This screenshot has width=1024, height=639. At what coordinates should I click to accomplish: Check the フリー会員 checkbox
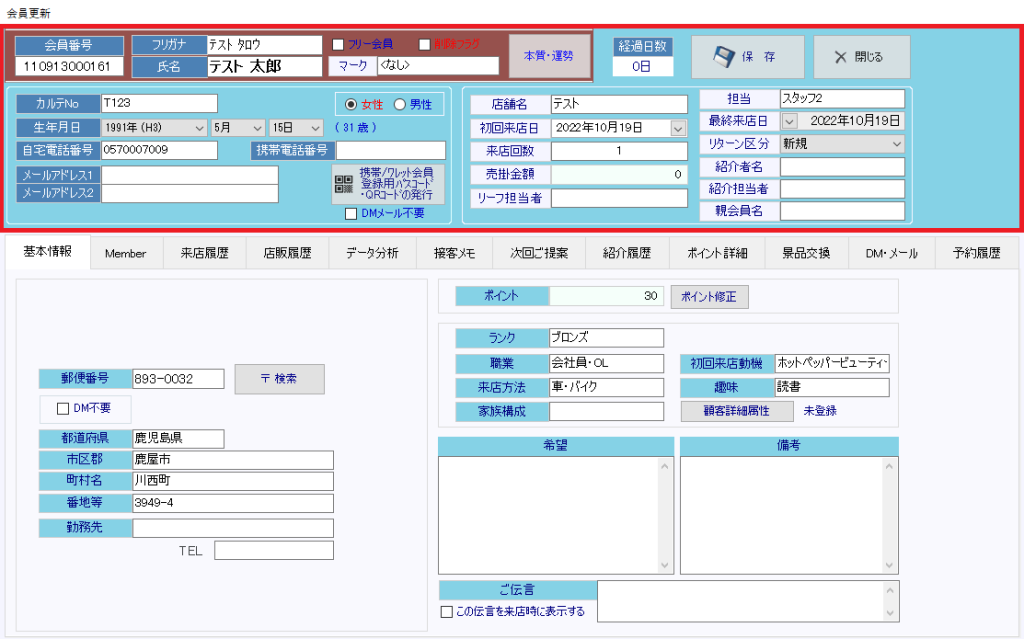tap(338, 44)
